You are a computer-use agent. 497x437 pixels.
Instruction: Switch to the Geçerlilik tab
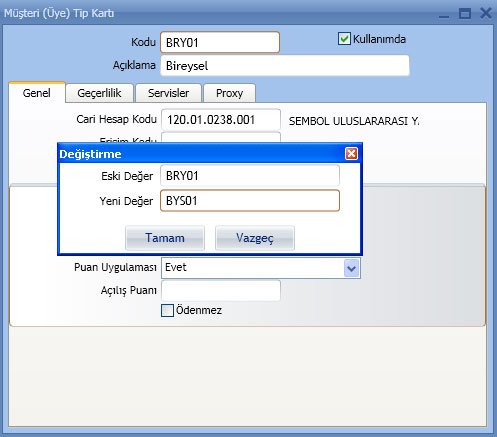pos(99,93)
